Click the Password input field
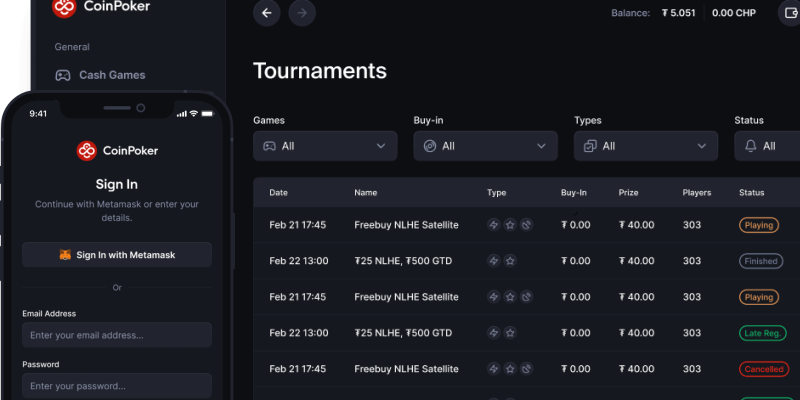 [x=117, y=385]
